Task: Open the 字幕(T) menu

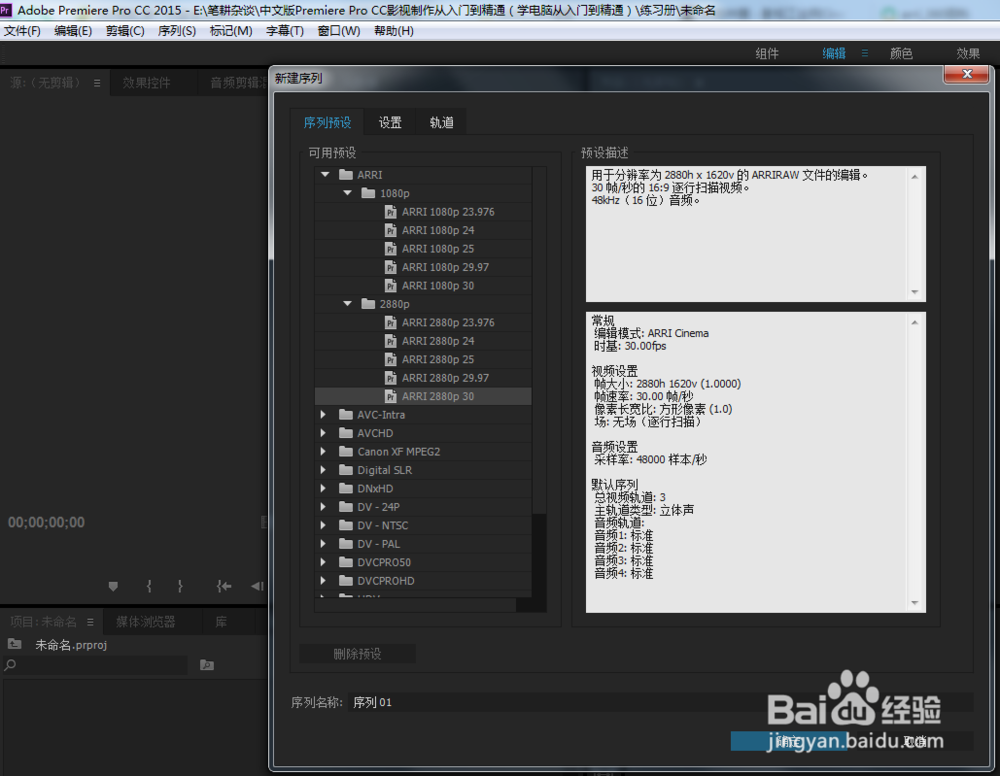Action: pyautogui.click(x=284, y=31)
